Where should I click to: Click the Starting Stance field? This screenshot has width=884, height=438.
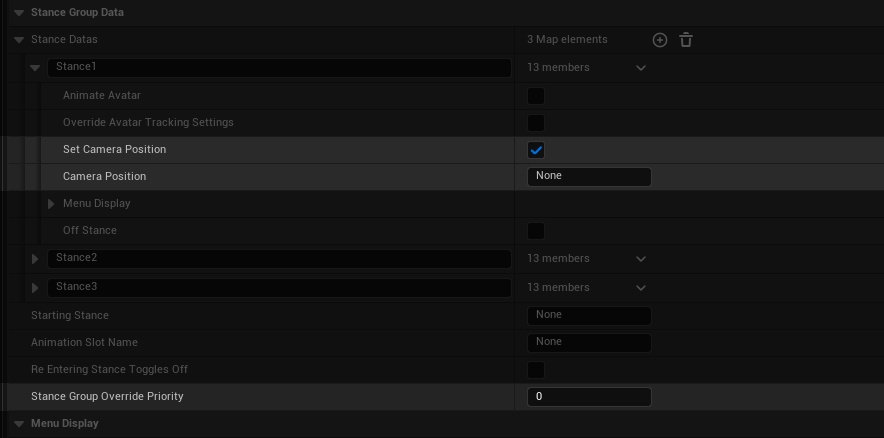tap(589, 316)
